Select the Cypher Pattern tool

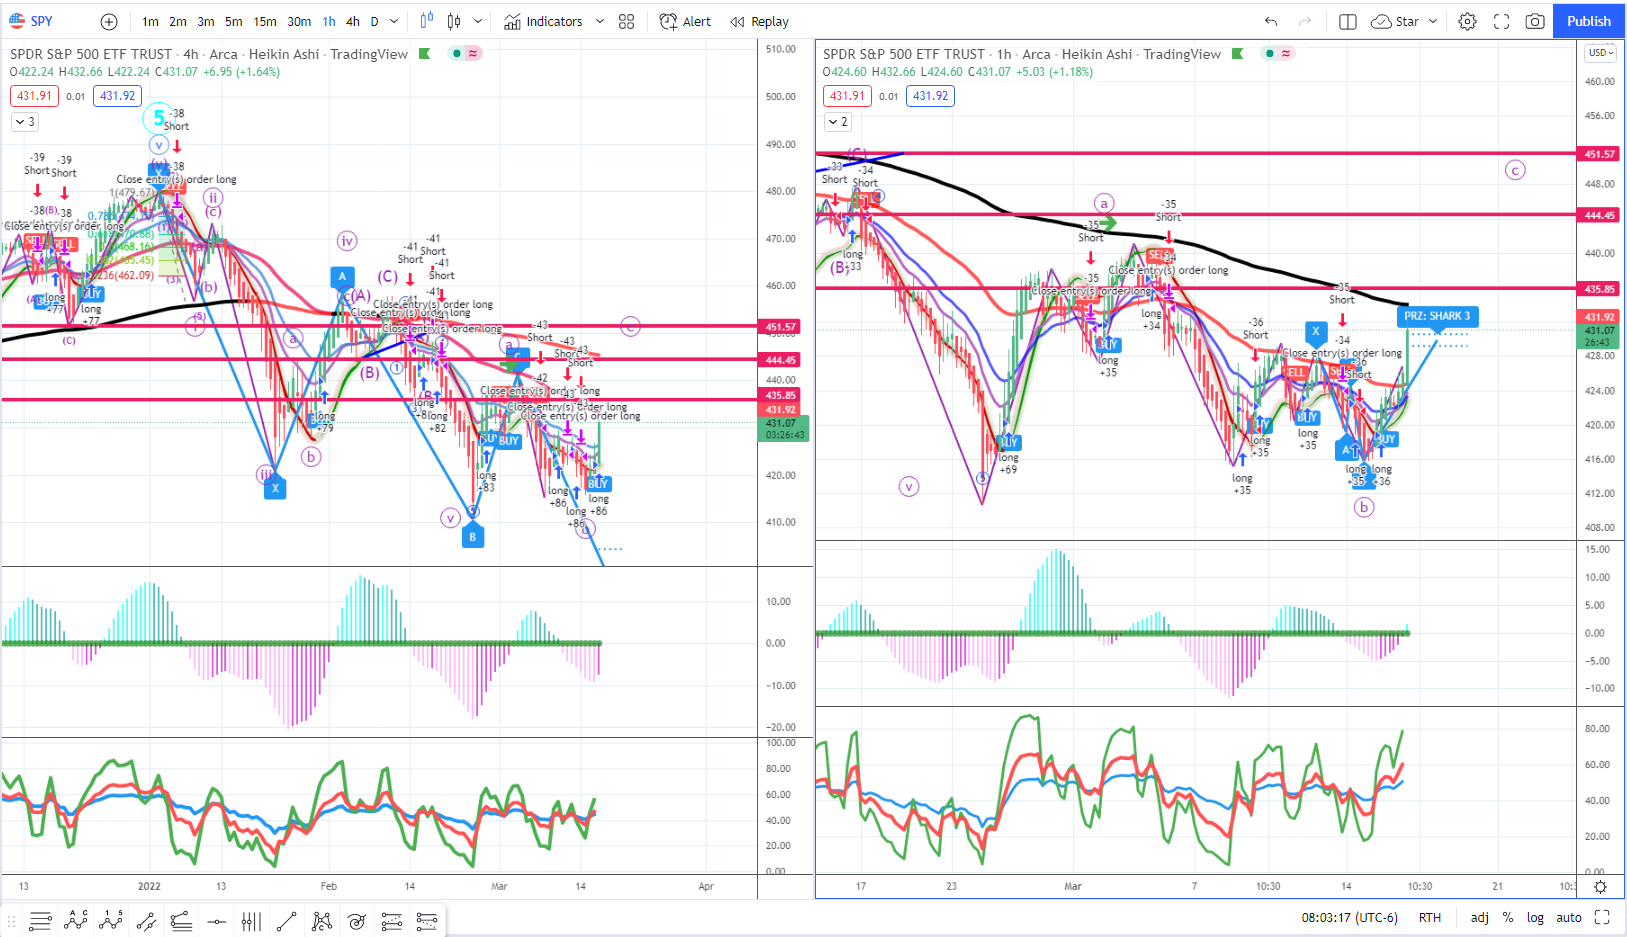(322, 921)
